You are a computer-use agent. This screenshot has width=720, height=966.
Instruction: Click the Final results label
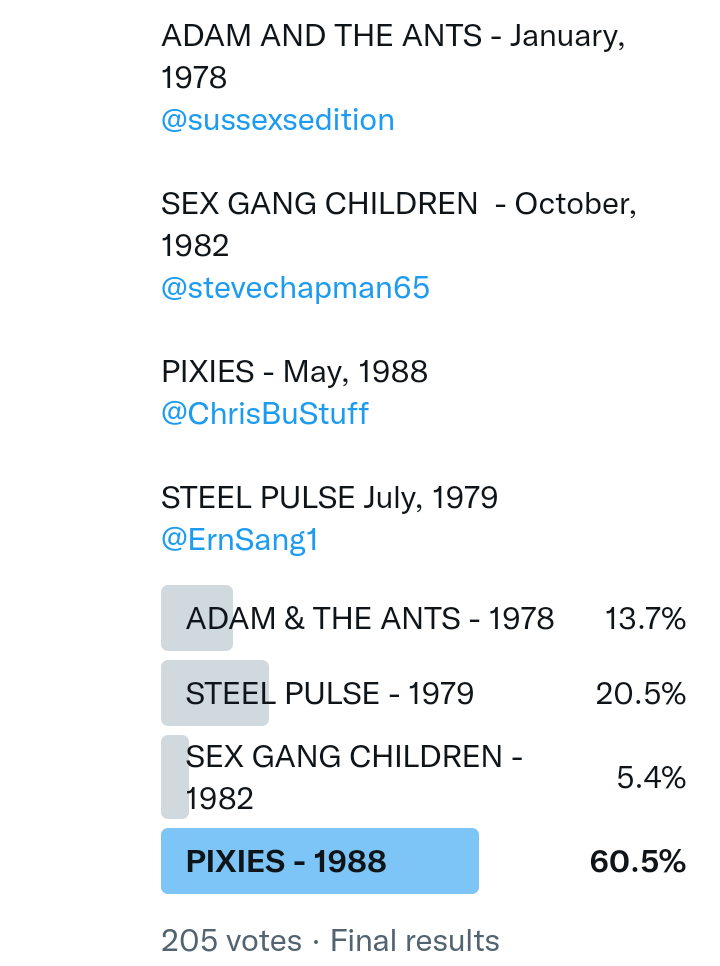(415, 941)
